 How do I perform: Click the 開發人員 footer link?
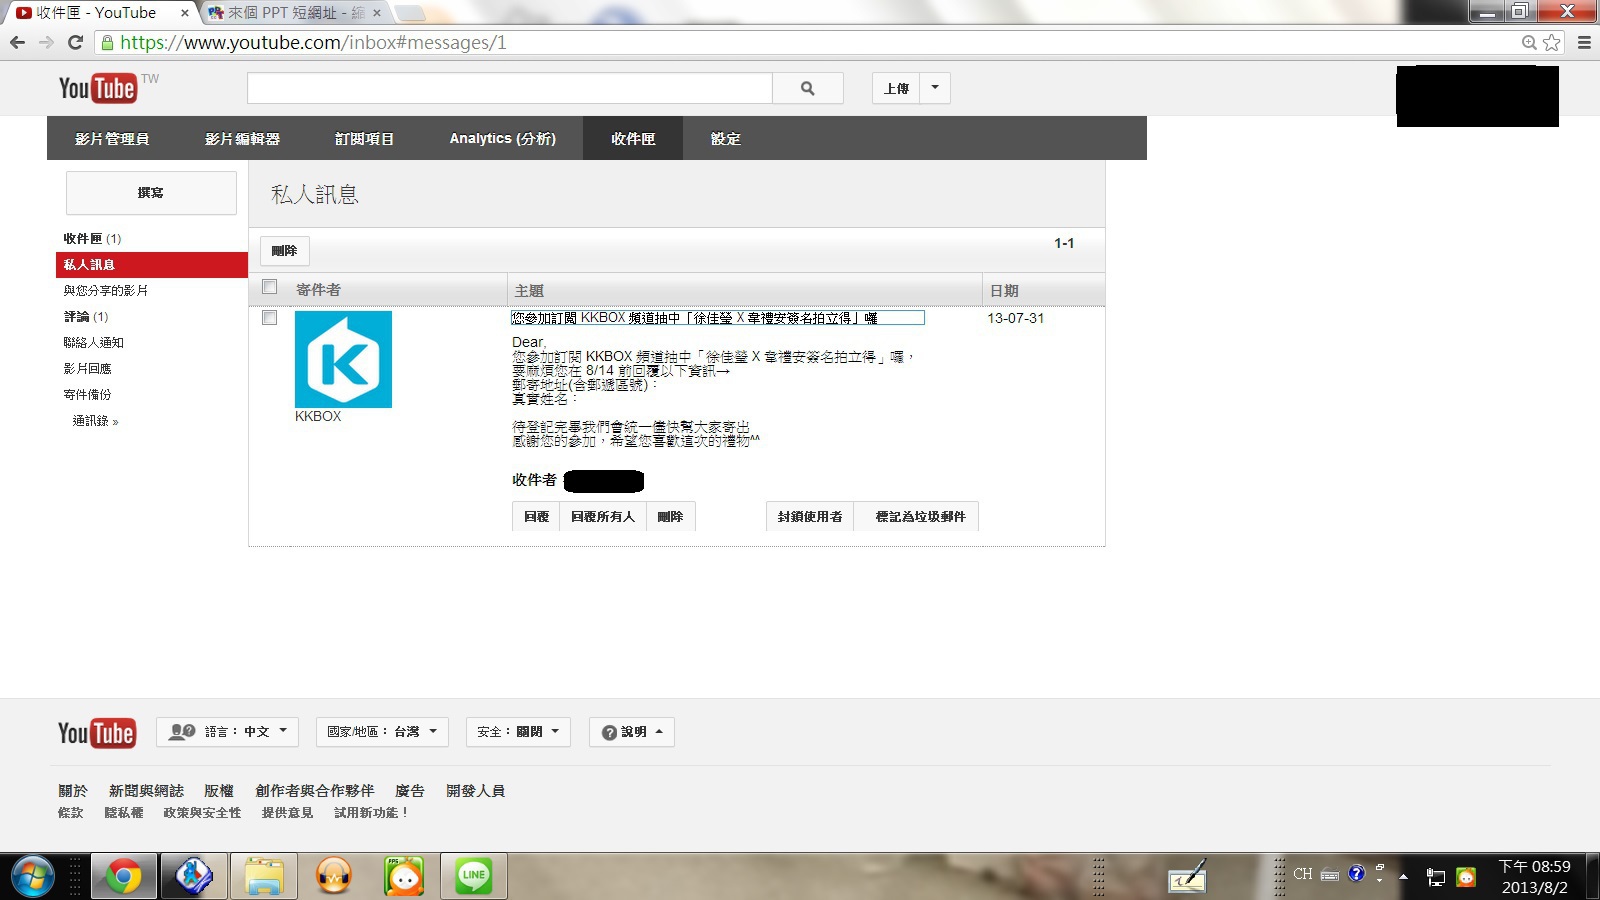[x=476, y=791]
